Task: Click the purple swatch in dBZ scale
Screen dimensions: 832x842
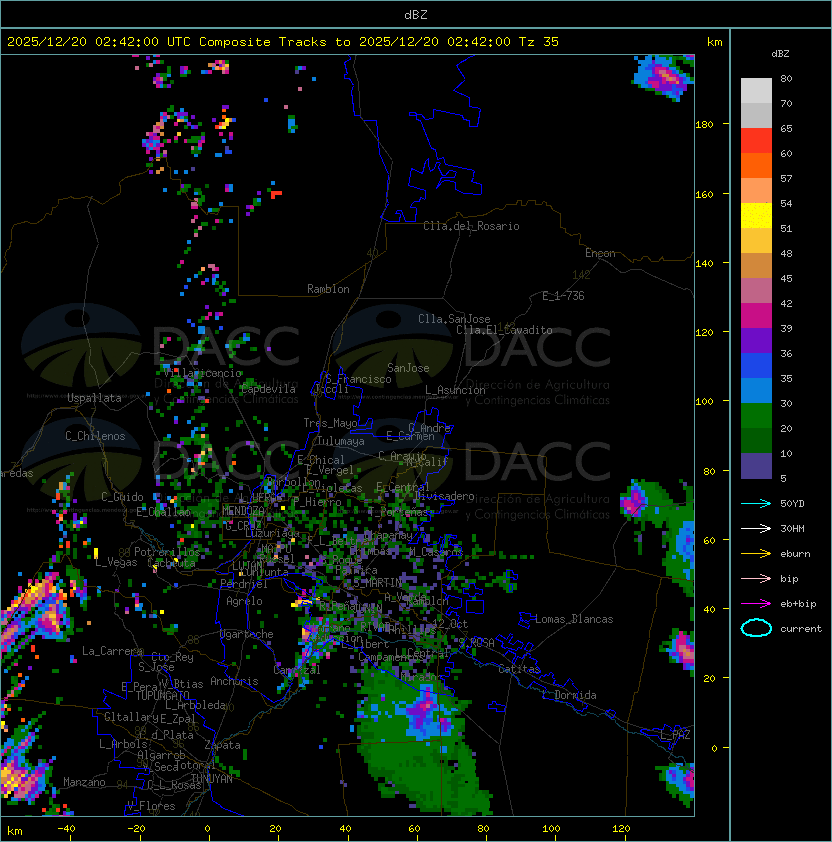Action: tap(756, 341)
